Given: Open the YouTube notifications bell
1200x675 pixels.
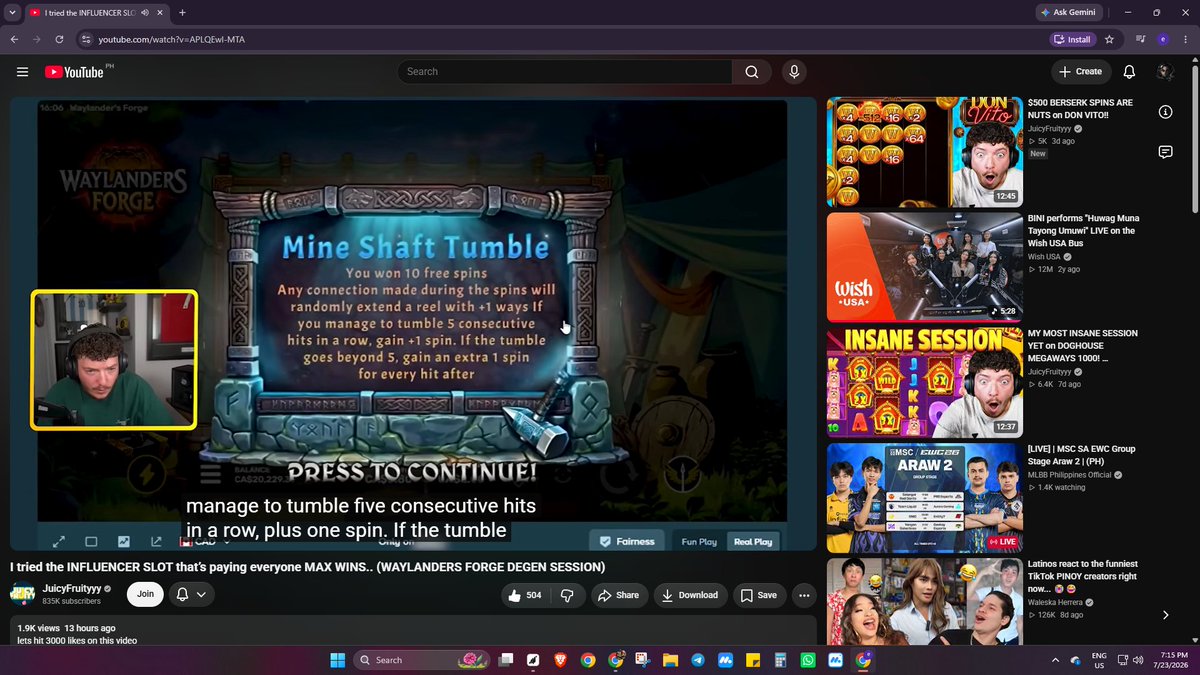Looking at the screenshot, I should 1129,72.
